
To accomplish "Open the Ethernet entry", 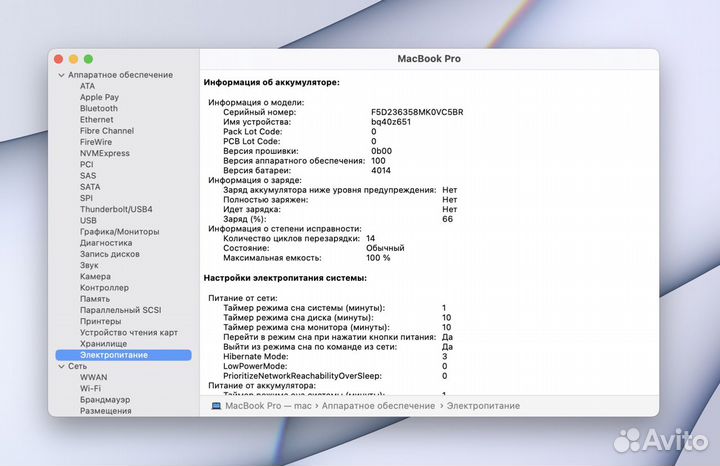I will (x=96, y=119).
